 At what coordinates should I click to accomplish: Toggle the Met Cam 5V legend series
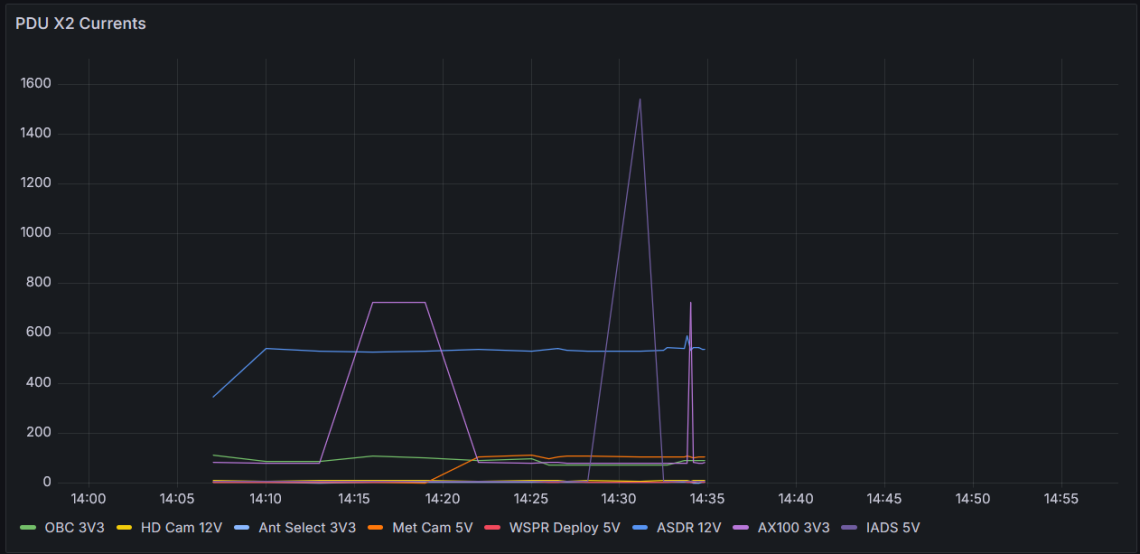coord(432,528)
